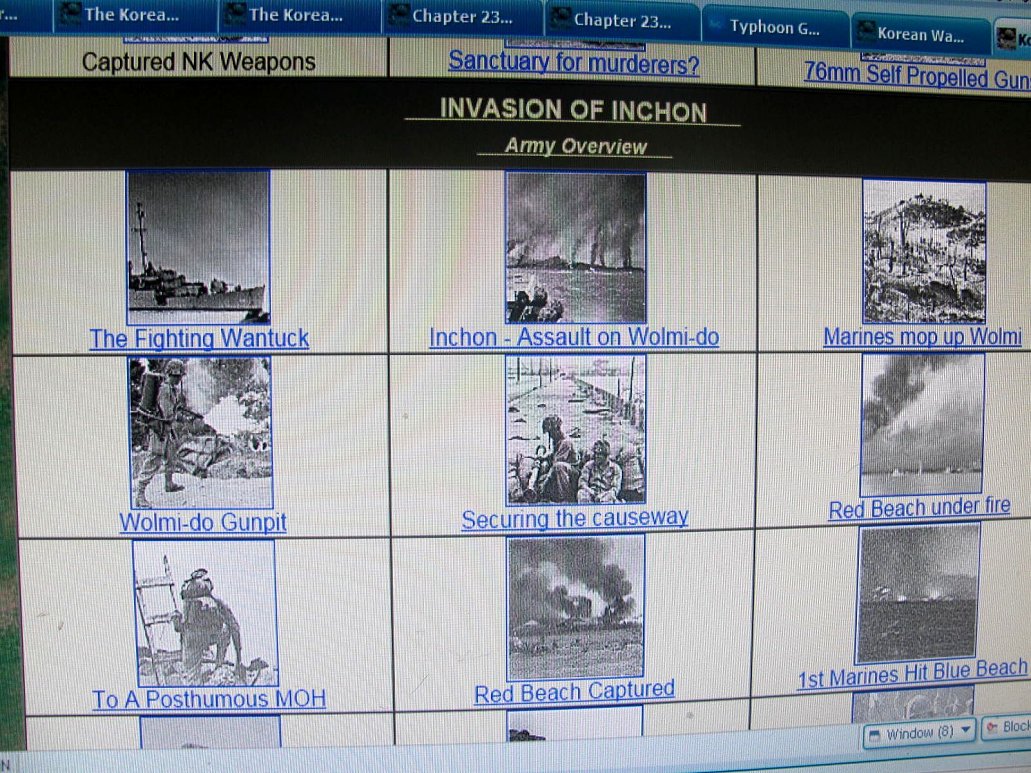Click the smoke photo above Red Beach Captured
Viewport: 1031px width, 773px height.
[x=575, y=607]
